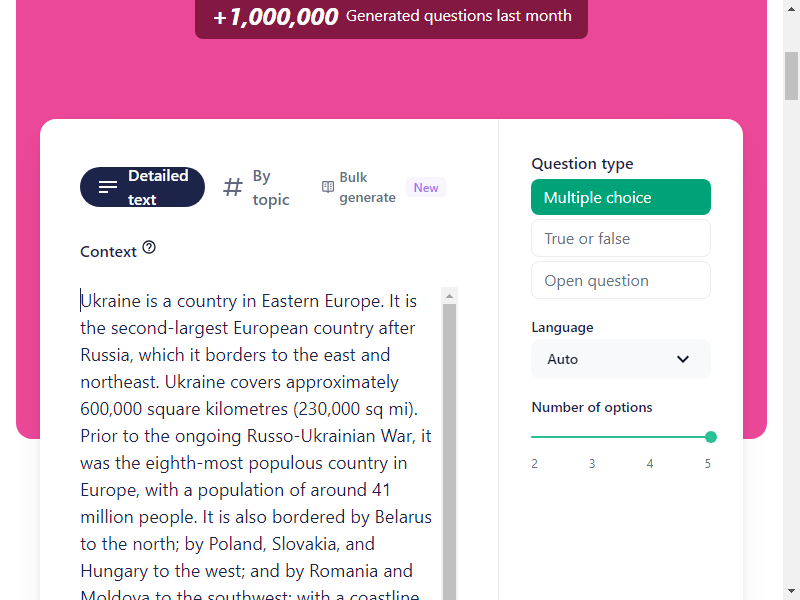800x600 pixels.
Task: Select Multiple choice question type
Action: tap(620, 197)
